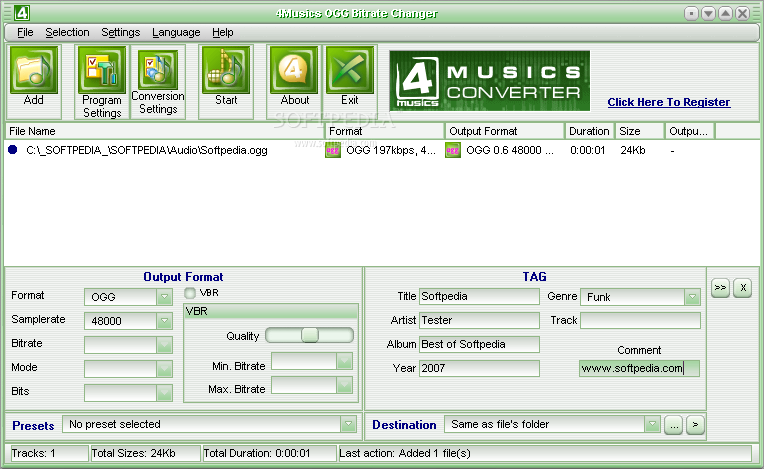Click 'Total Duration: 0:00:01' status entry
This screenshot has height=469, width=764.
coord(269,453)
